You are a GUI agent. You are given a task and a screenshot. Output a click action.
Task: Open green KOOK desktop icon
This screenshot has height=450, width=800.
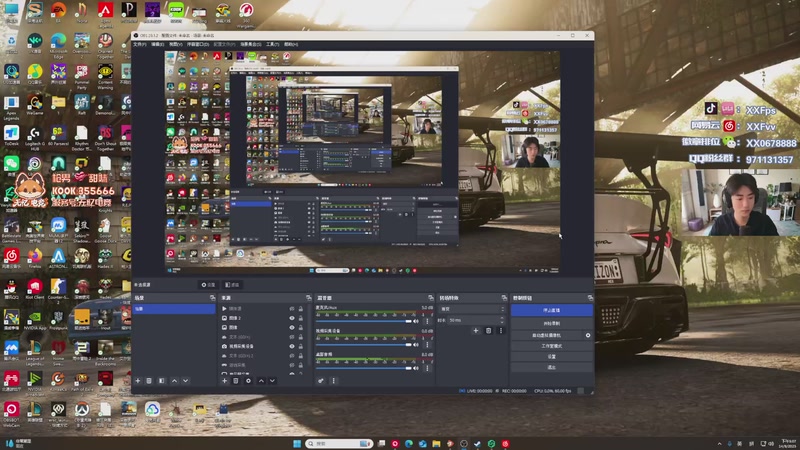point(176,12)
